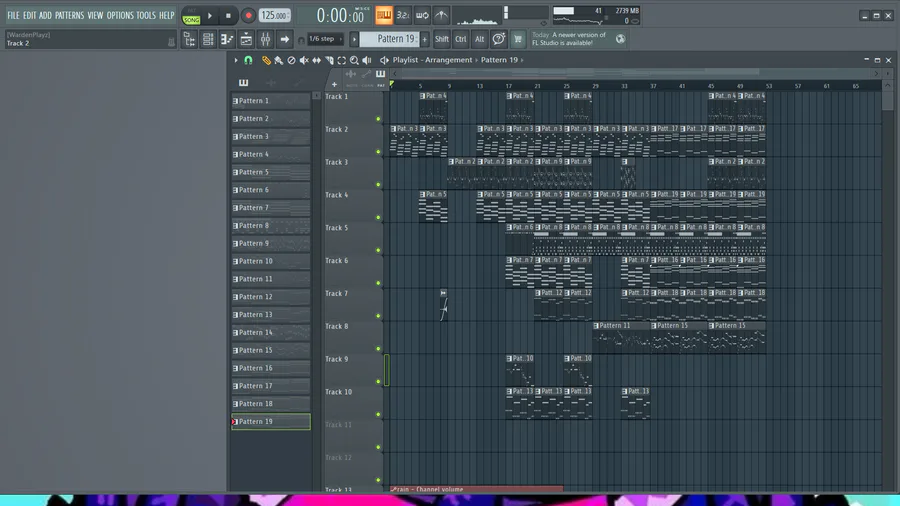Open the PATTERNS menu
900x506 pixels.
pyautogui.click(x=69, y=15)
